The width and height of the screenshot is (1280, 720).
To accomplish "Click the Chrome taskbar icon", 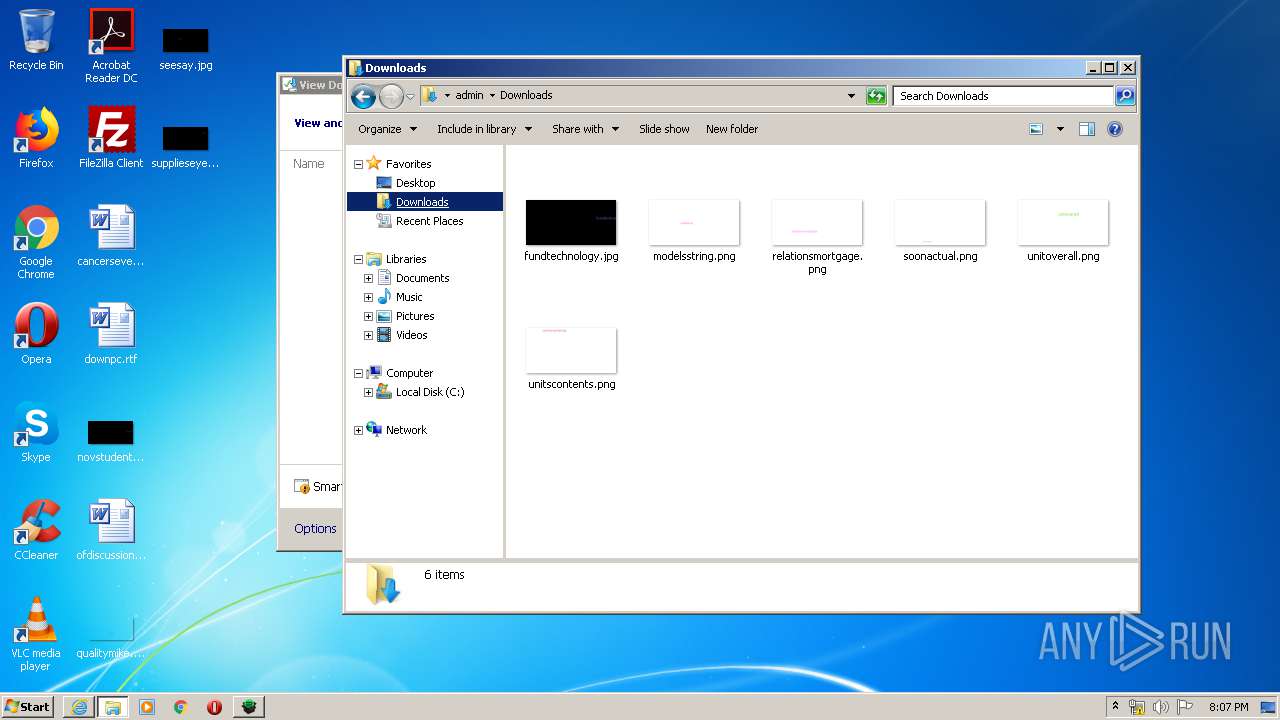I will 181,707.
